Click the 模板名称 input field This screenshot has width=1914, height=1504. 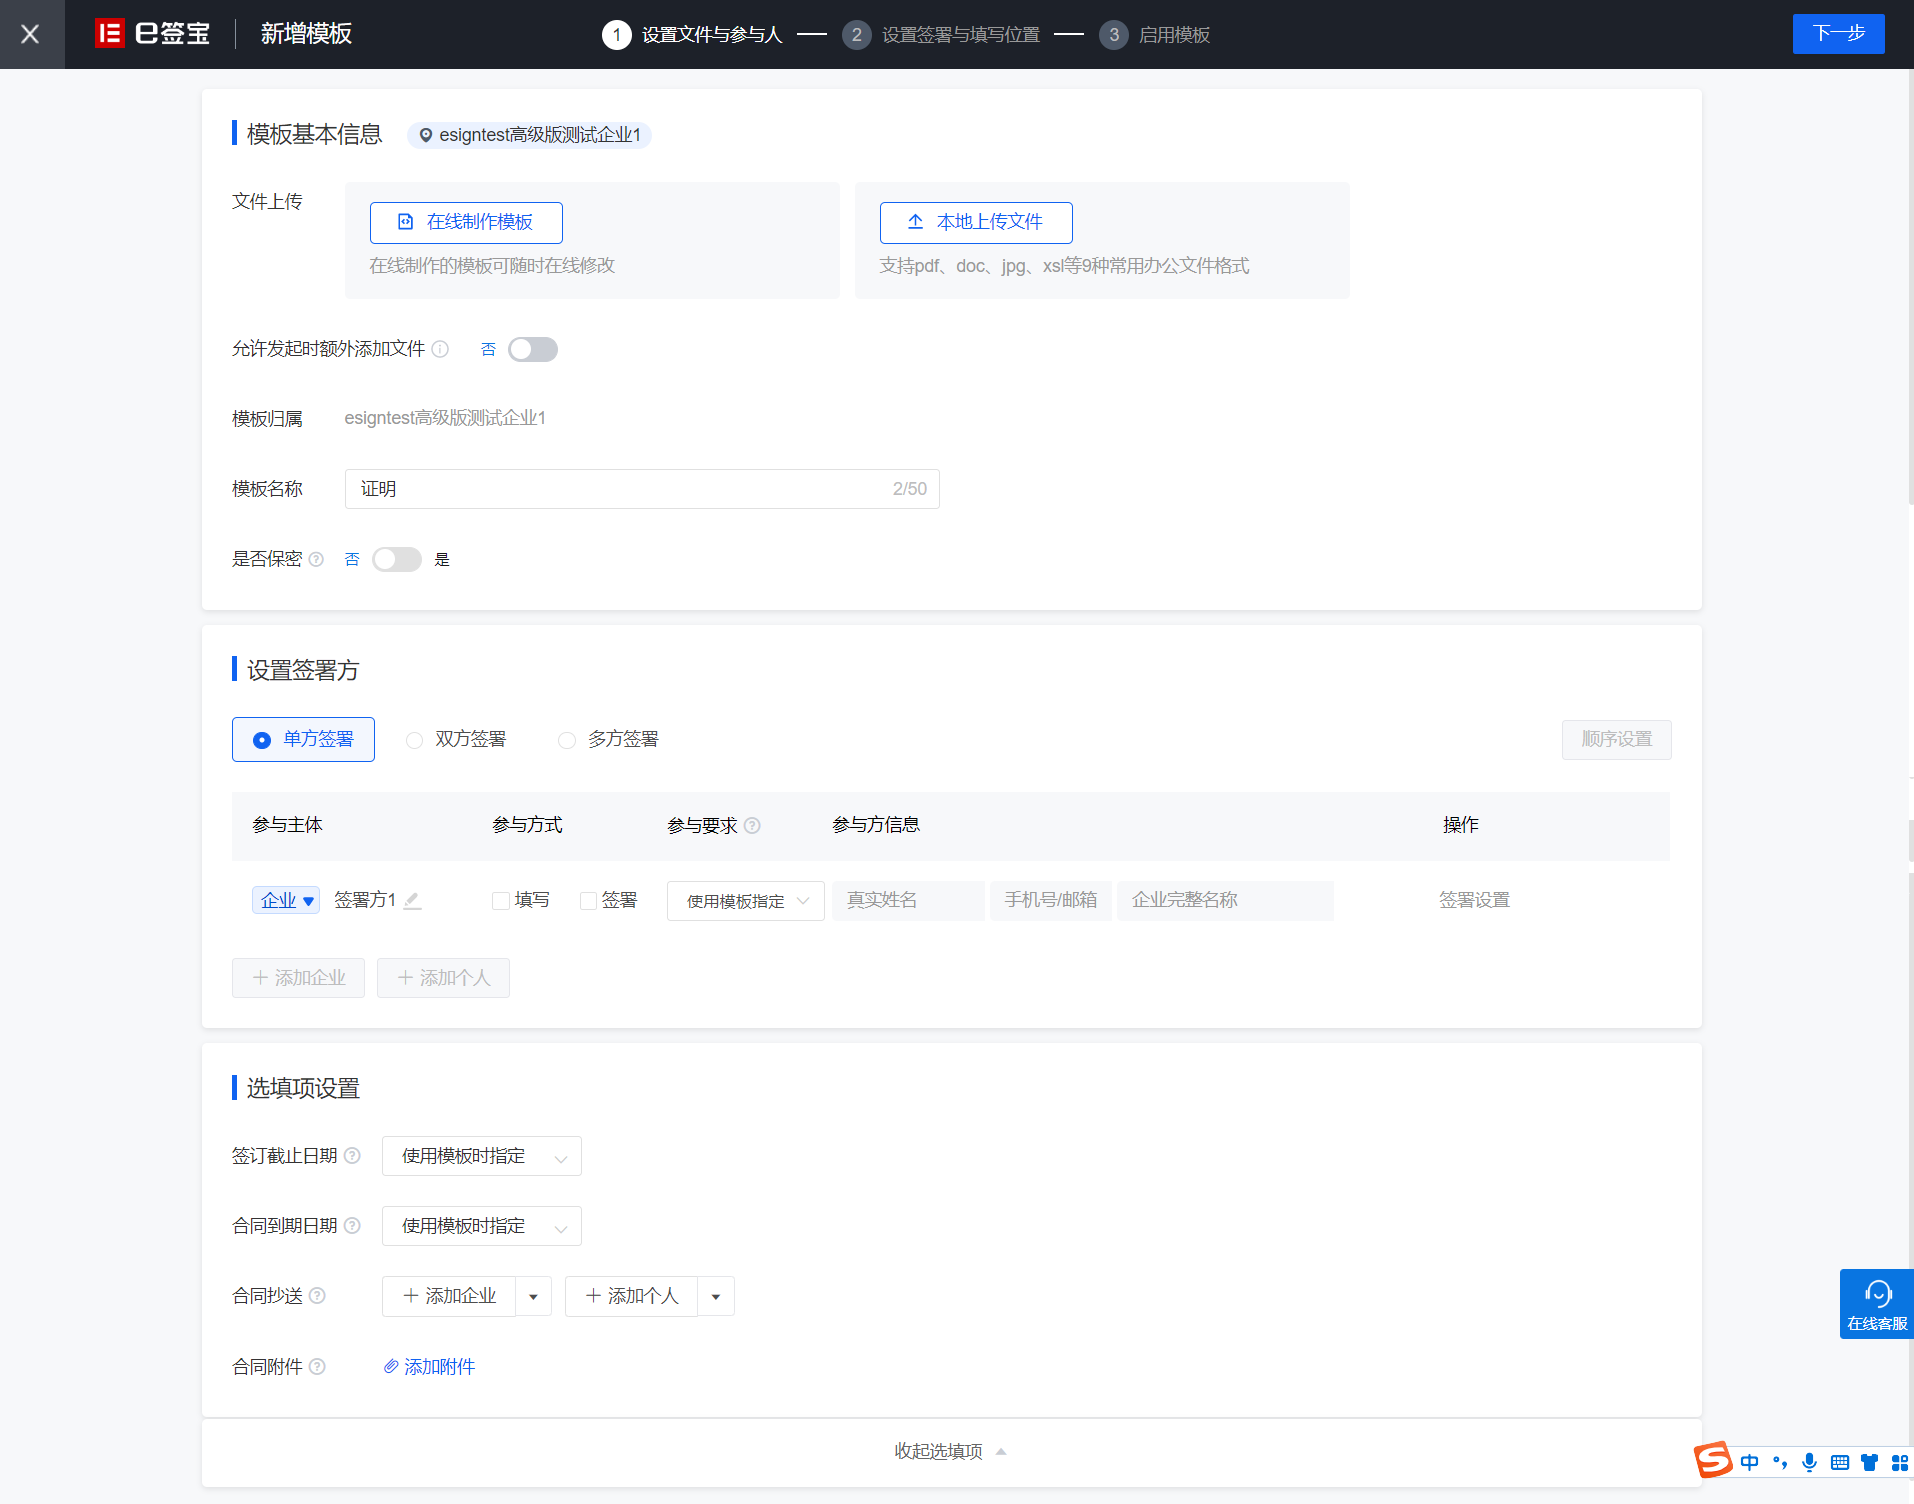click(642, 489)
